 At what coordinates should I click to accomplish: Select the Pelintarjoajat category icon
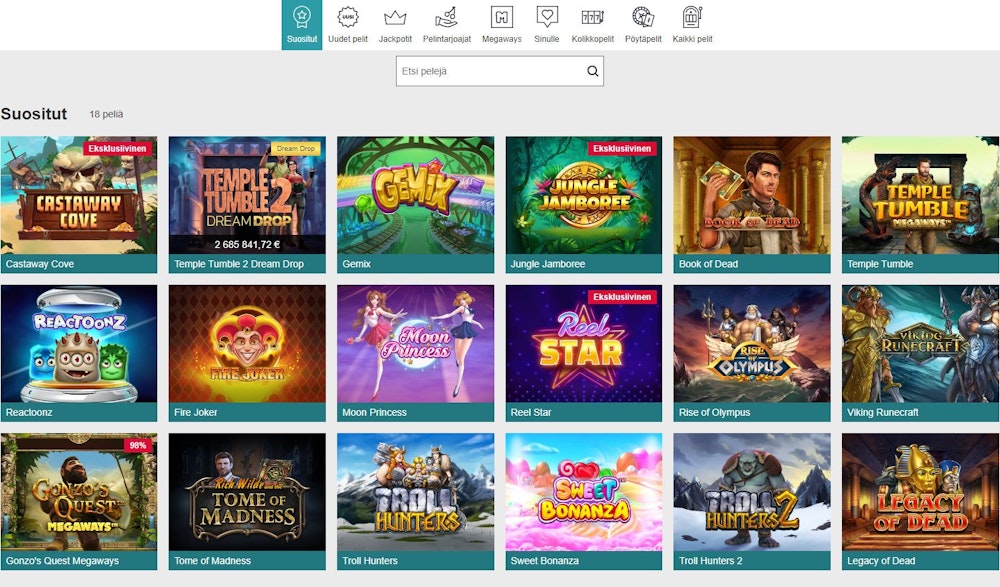point(446,17)
